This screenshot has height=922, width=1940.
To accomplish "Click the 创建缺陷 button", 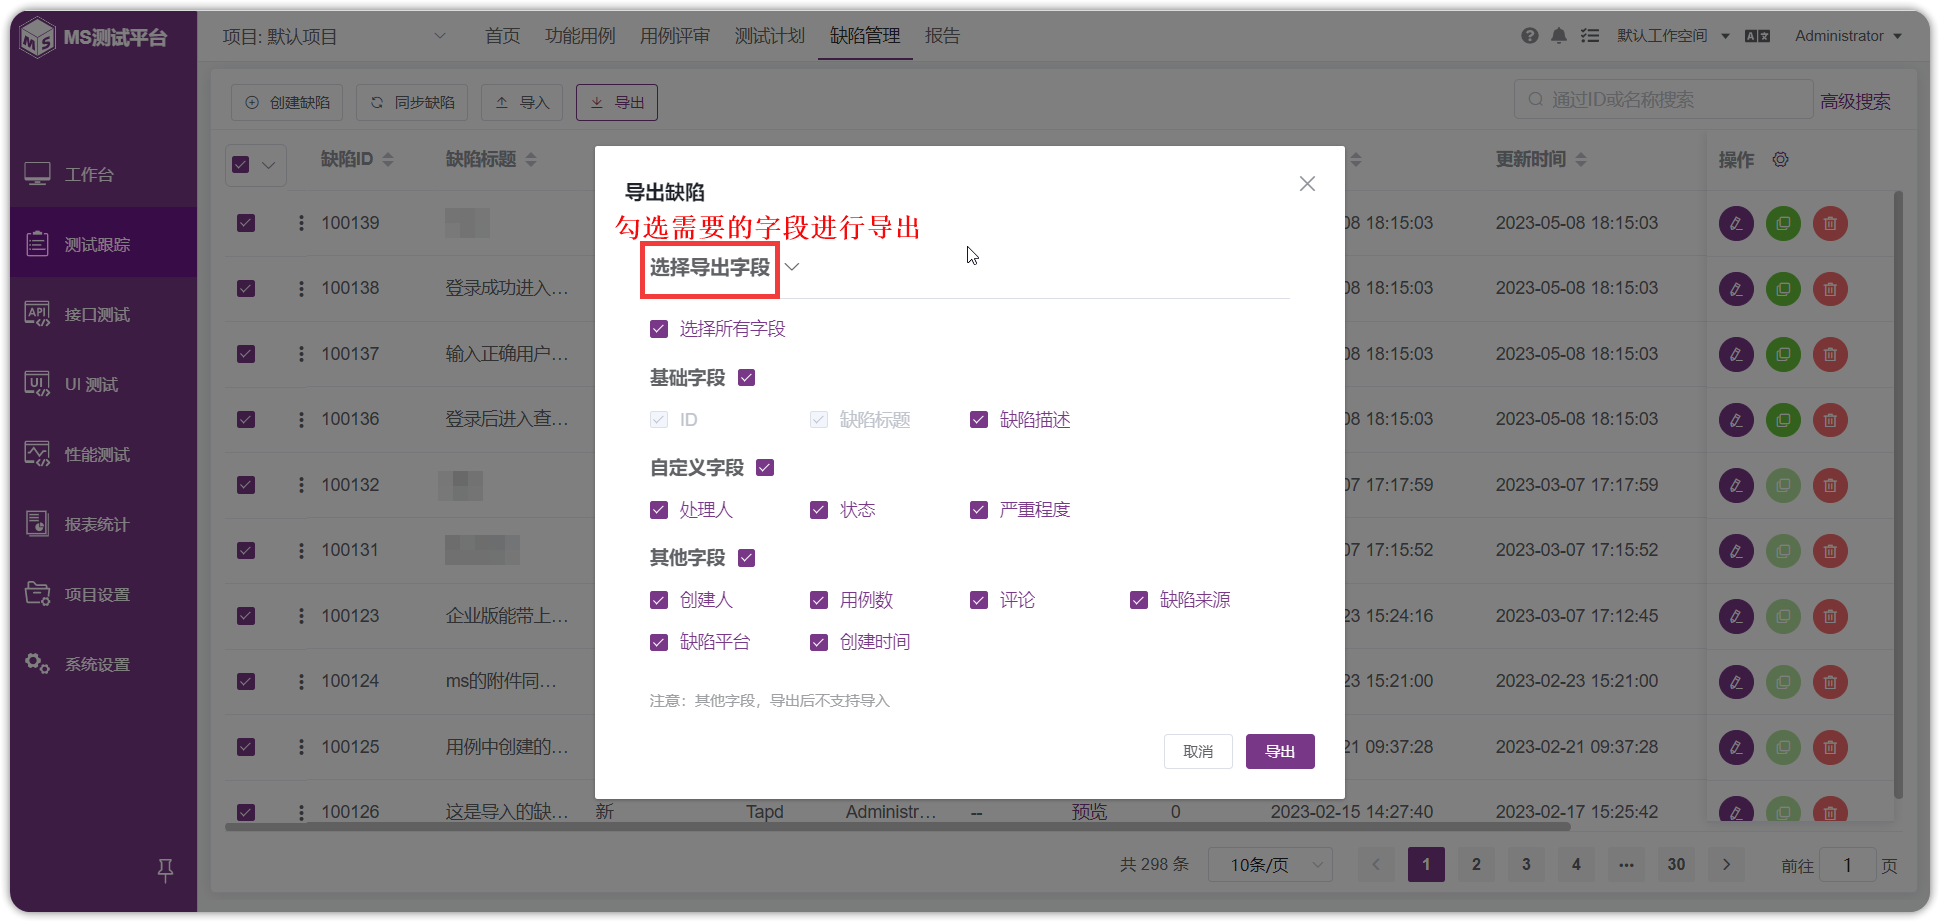I will (x=287, y=102).
